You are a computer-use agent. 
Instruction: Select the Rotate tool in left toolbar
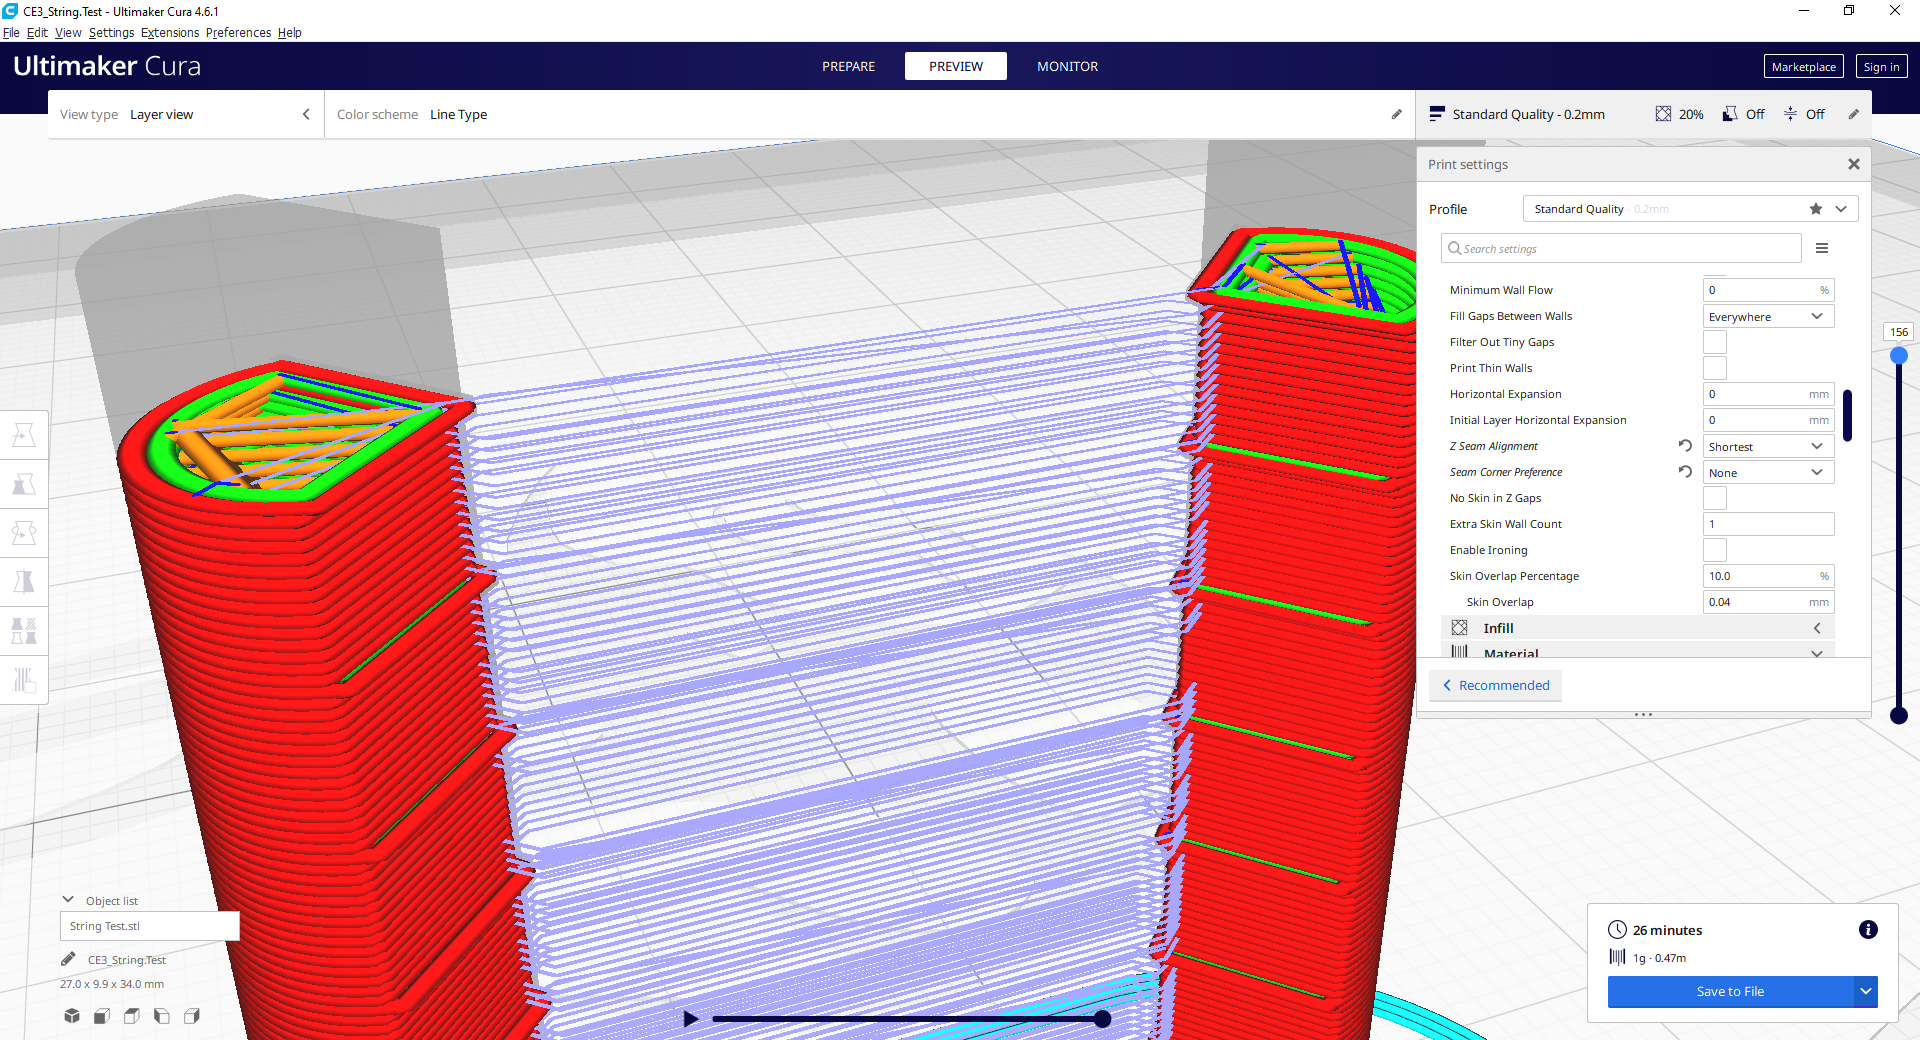pos(24,533)
